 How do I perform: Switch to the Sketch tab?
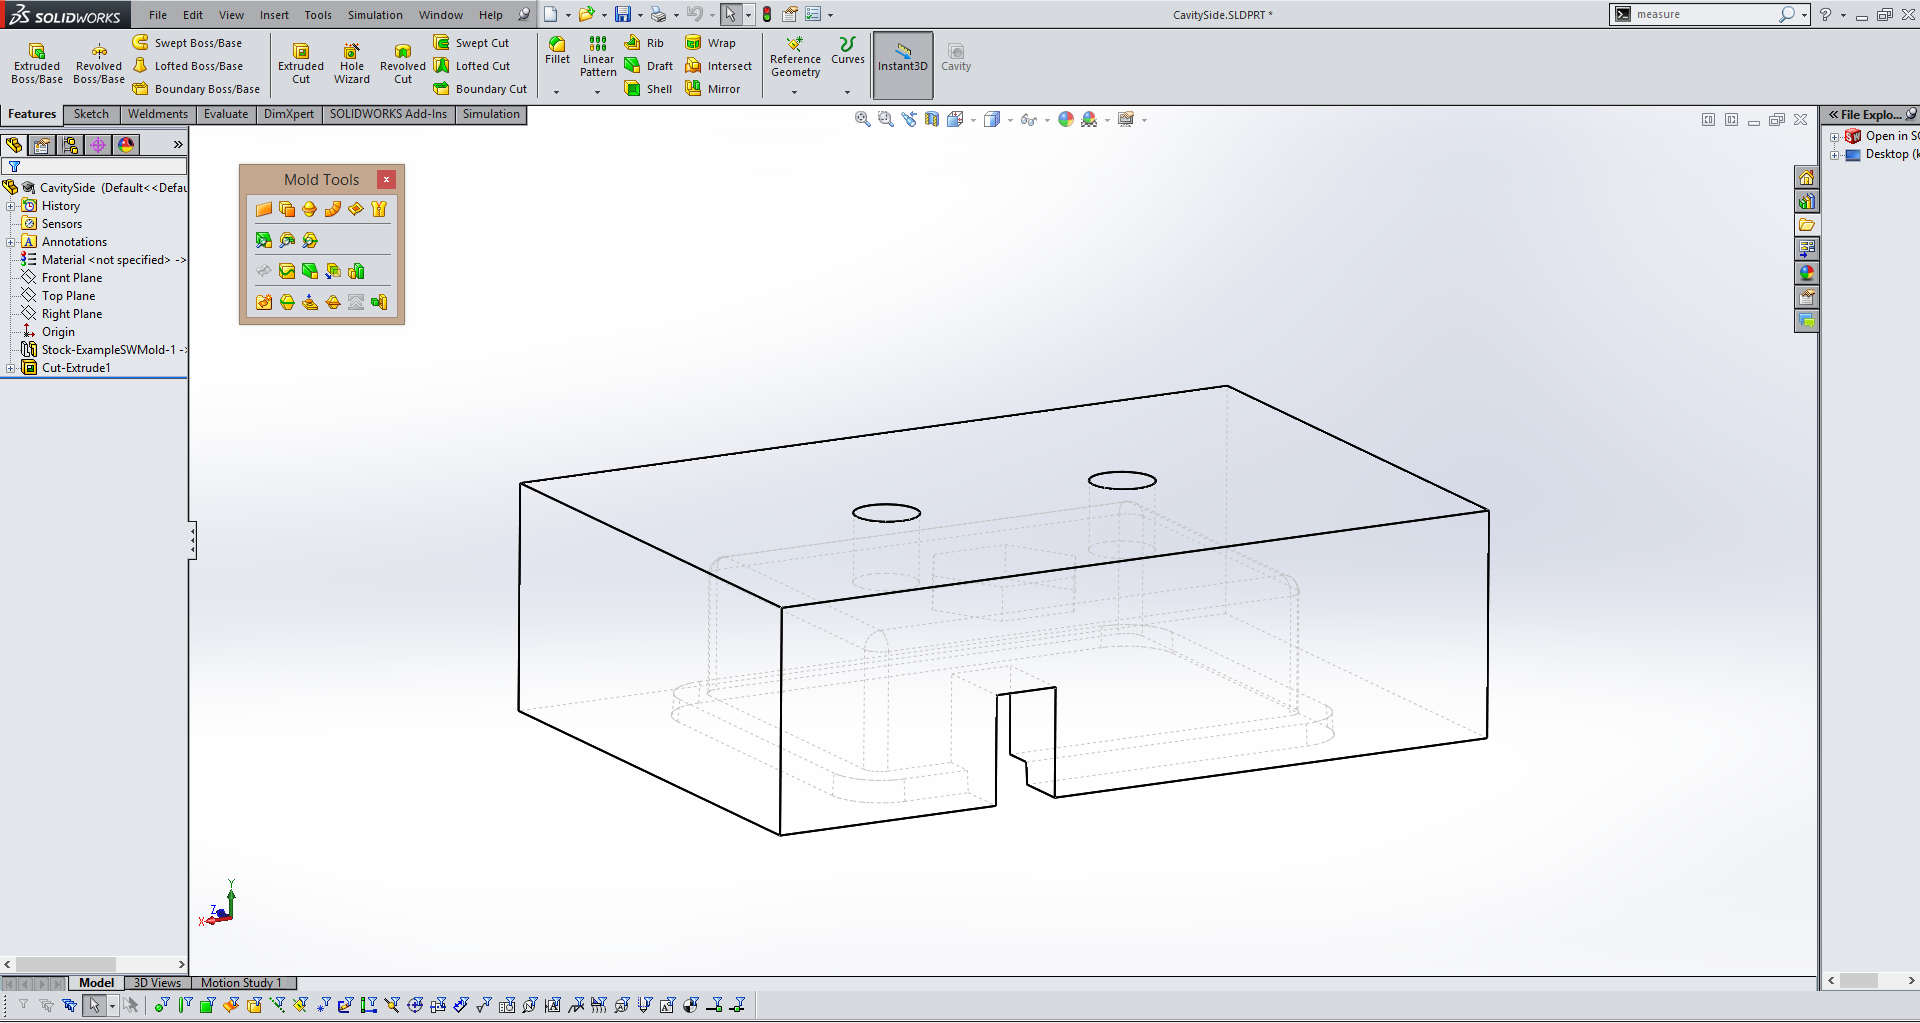pos(91,114)
